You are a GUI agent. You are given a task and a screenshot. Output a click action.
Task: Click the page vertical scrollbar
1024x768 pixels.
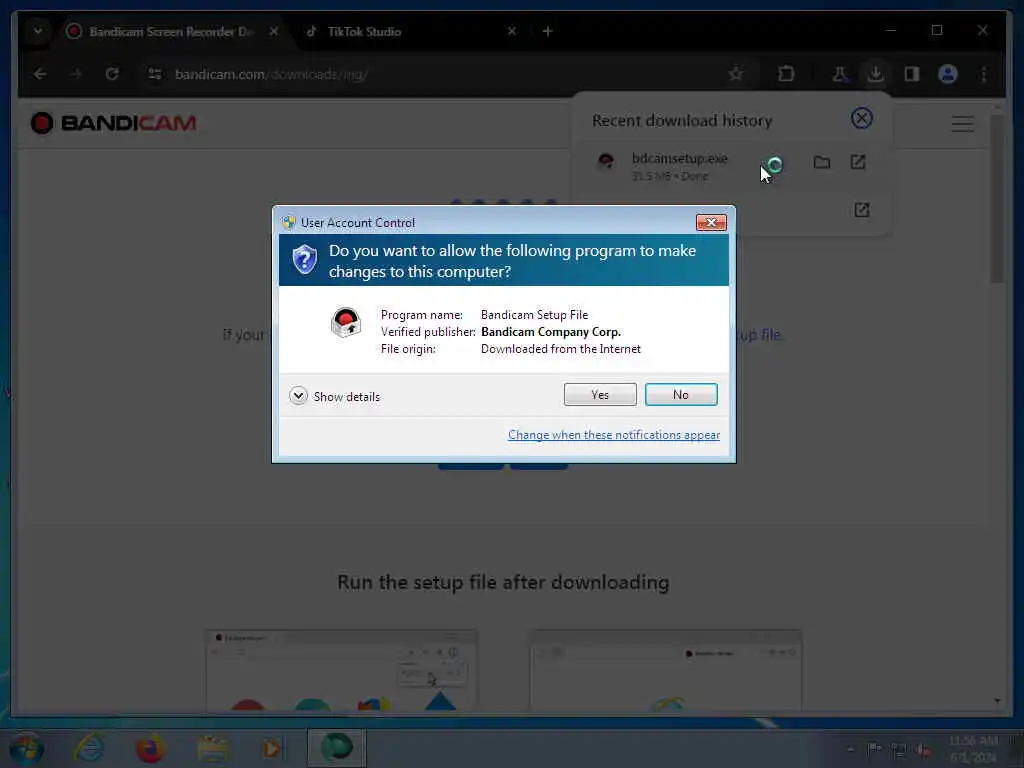(x=997, y=199)
